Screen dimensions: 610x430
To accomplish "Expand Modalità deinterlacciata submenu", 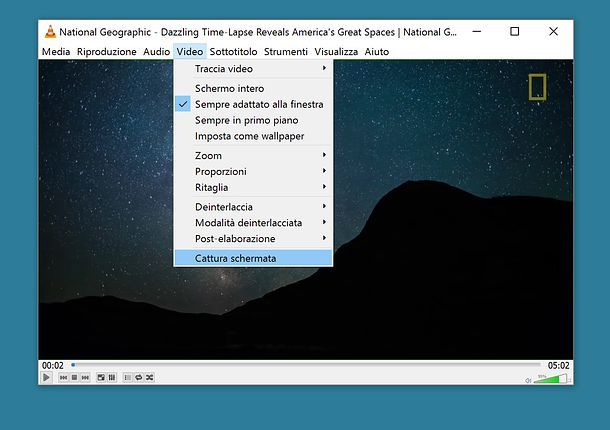I will point(253,223).
